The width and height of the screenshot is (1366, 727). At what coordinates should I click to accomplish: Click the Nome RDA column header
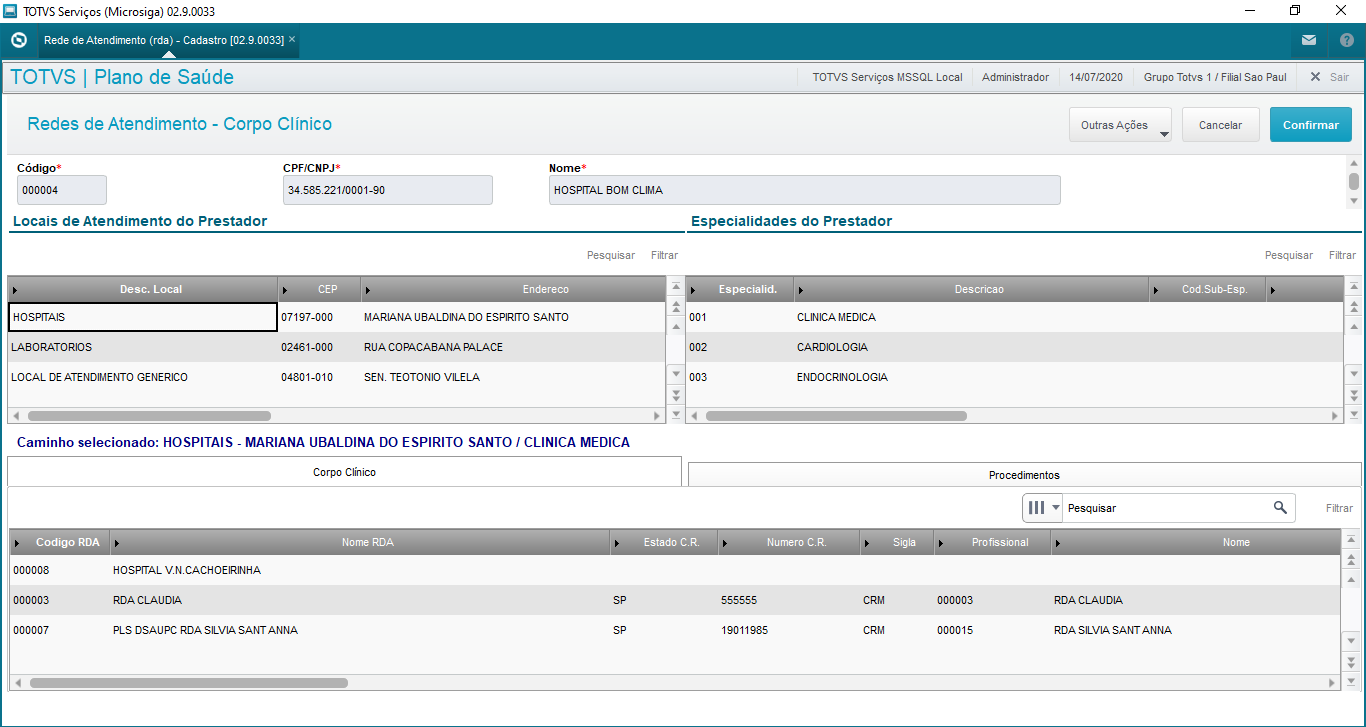pyautogui.click(x=360, y=542)
